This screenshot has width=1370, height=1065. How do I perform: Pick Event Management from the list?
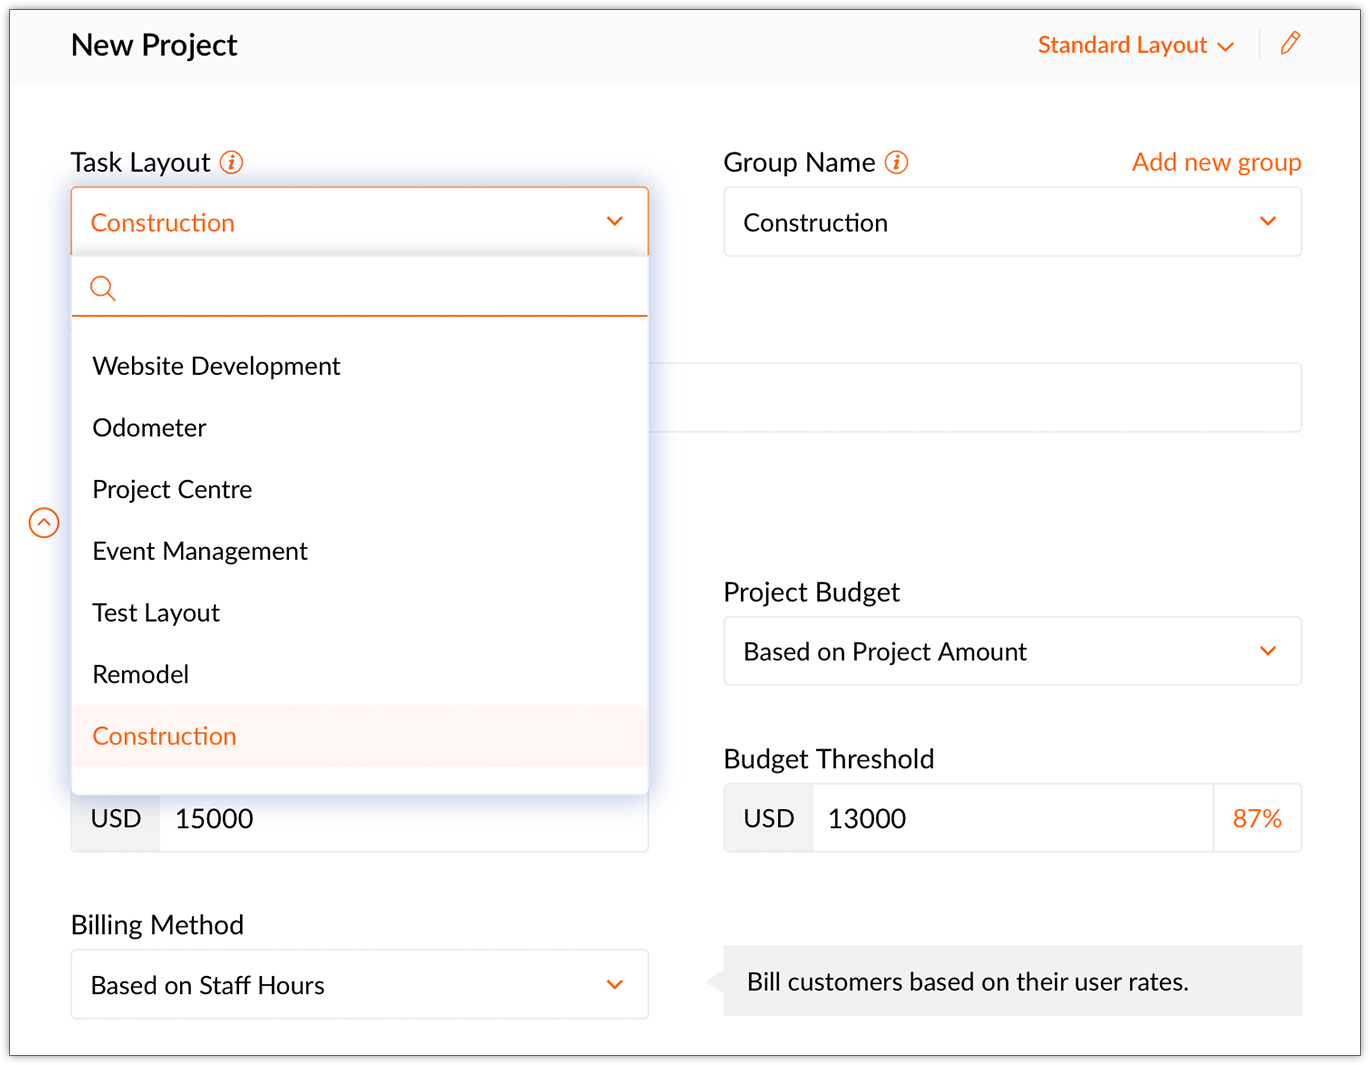pos(360,551)
